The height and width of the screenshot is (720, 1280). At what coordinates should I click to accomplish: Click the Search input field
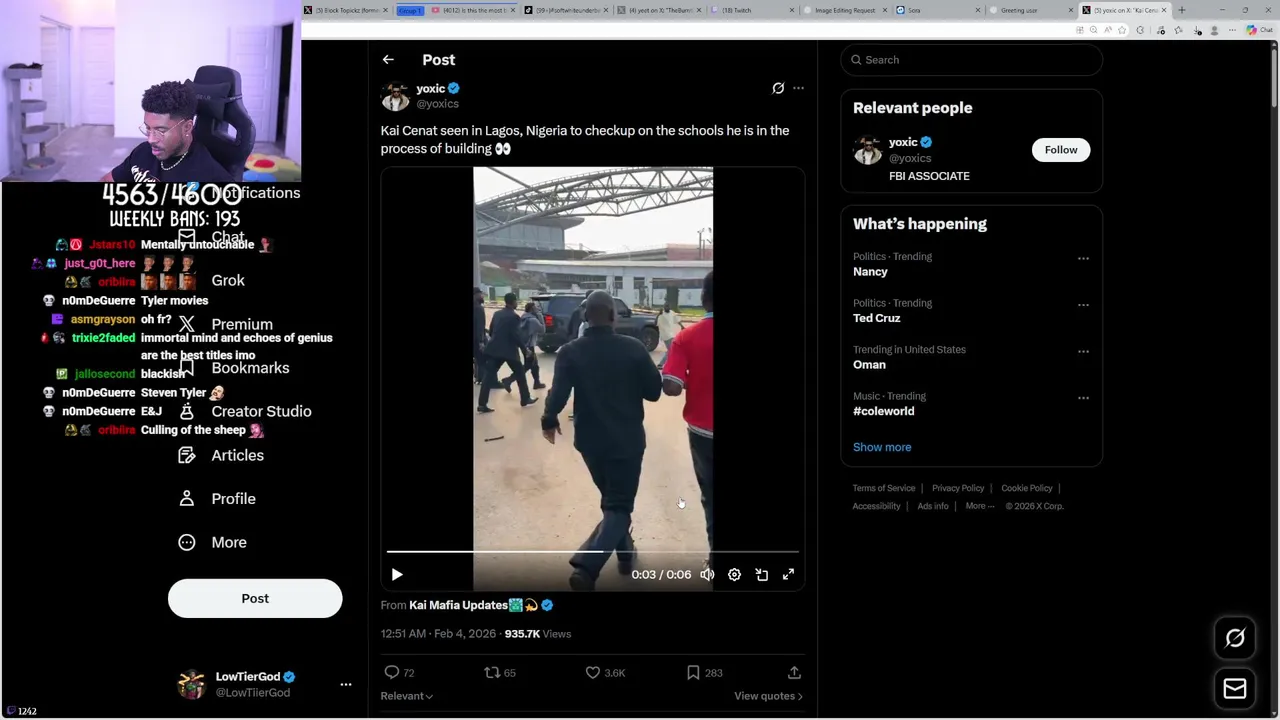pos(971,60)
